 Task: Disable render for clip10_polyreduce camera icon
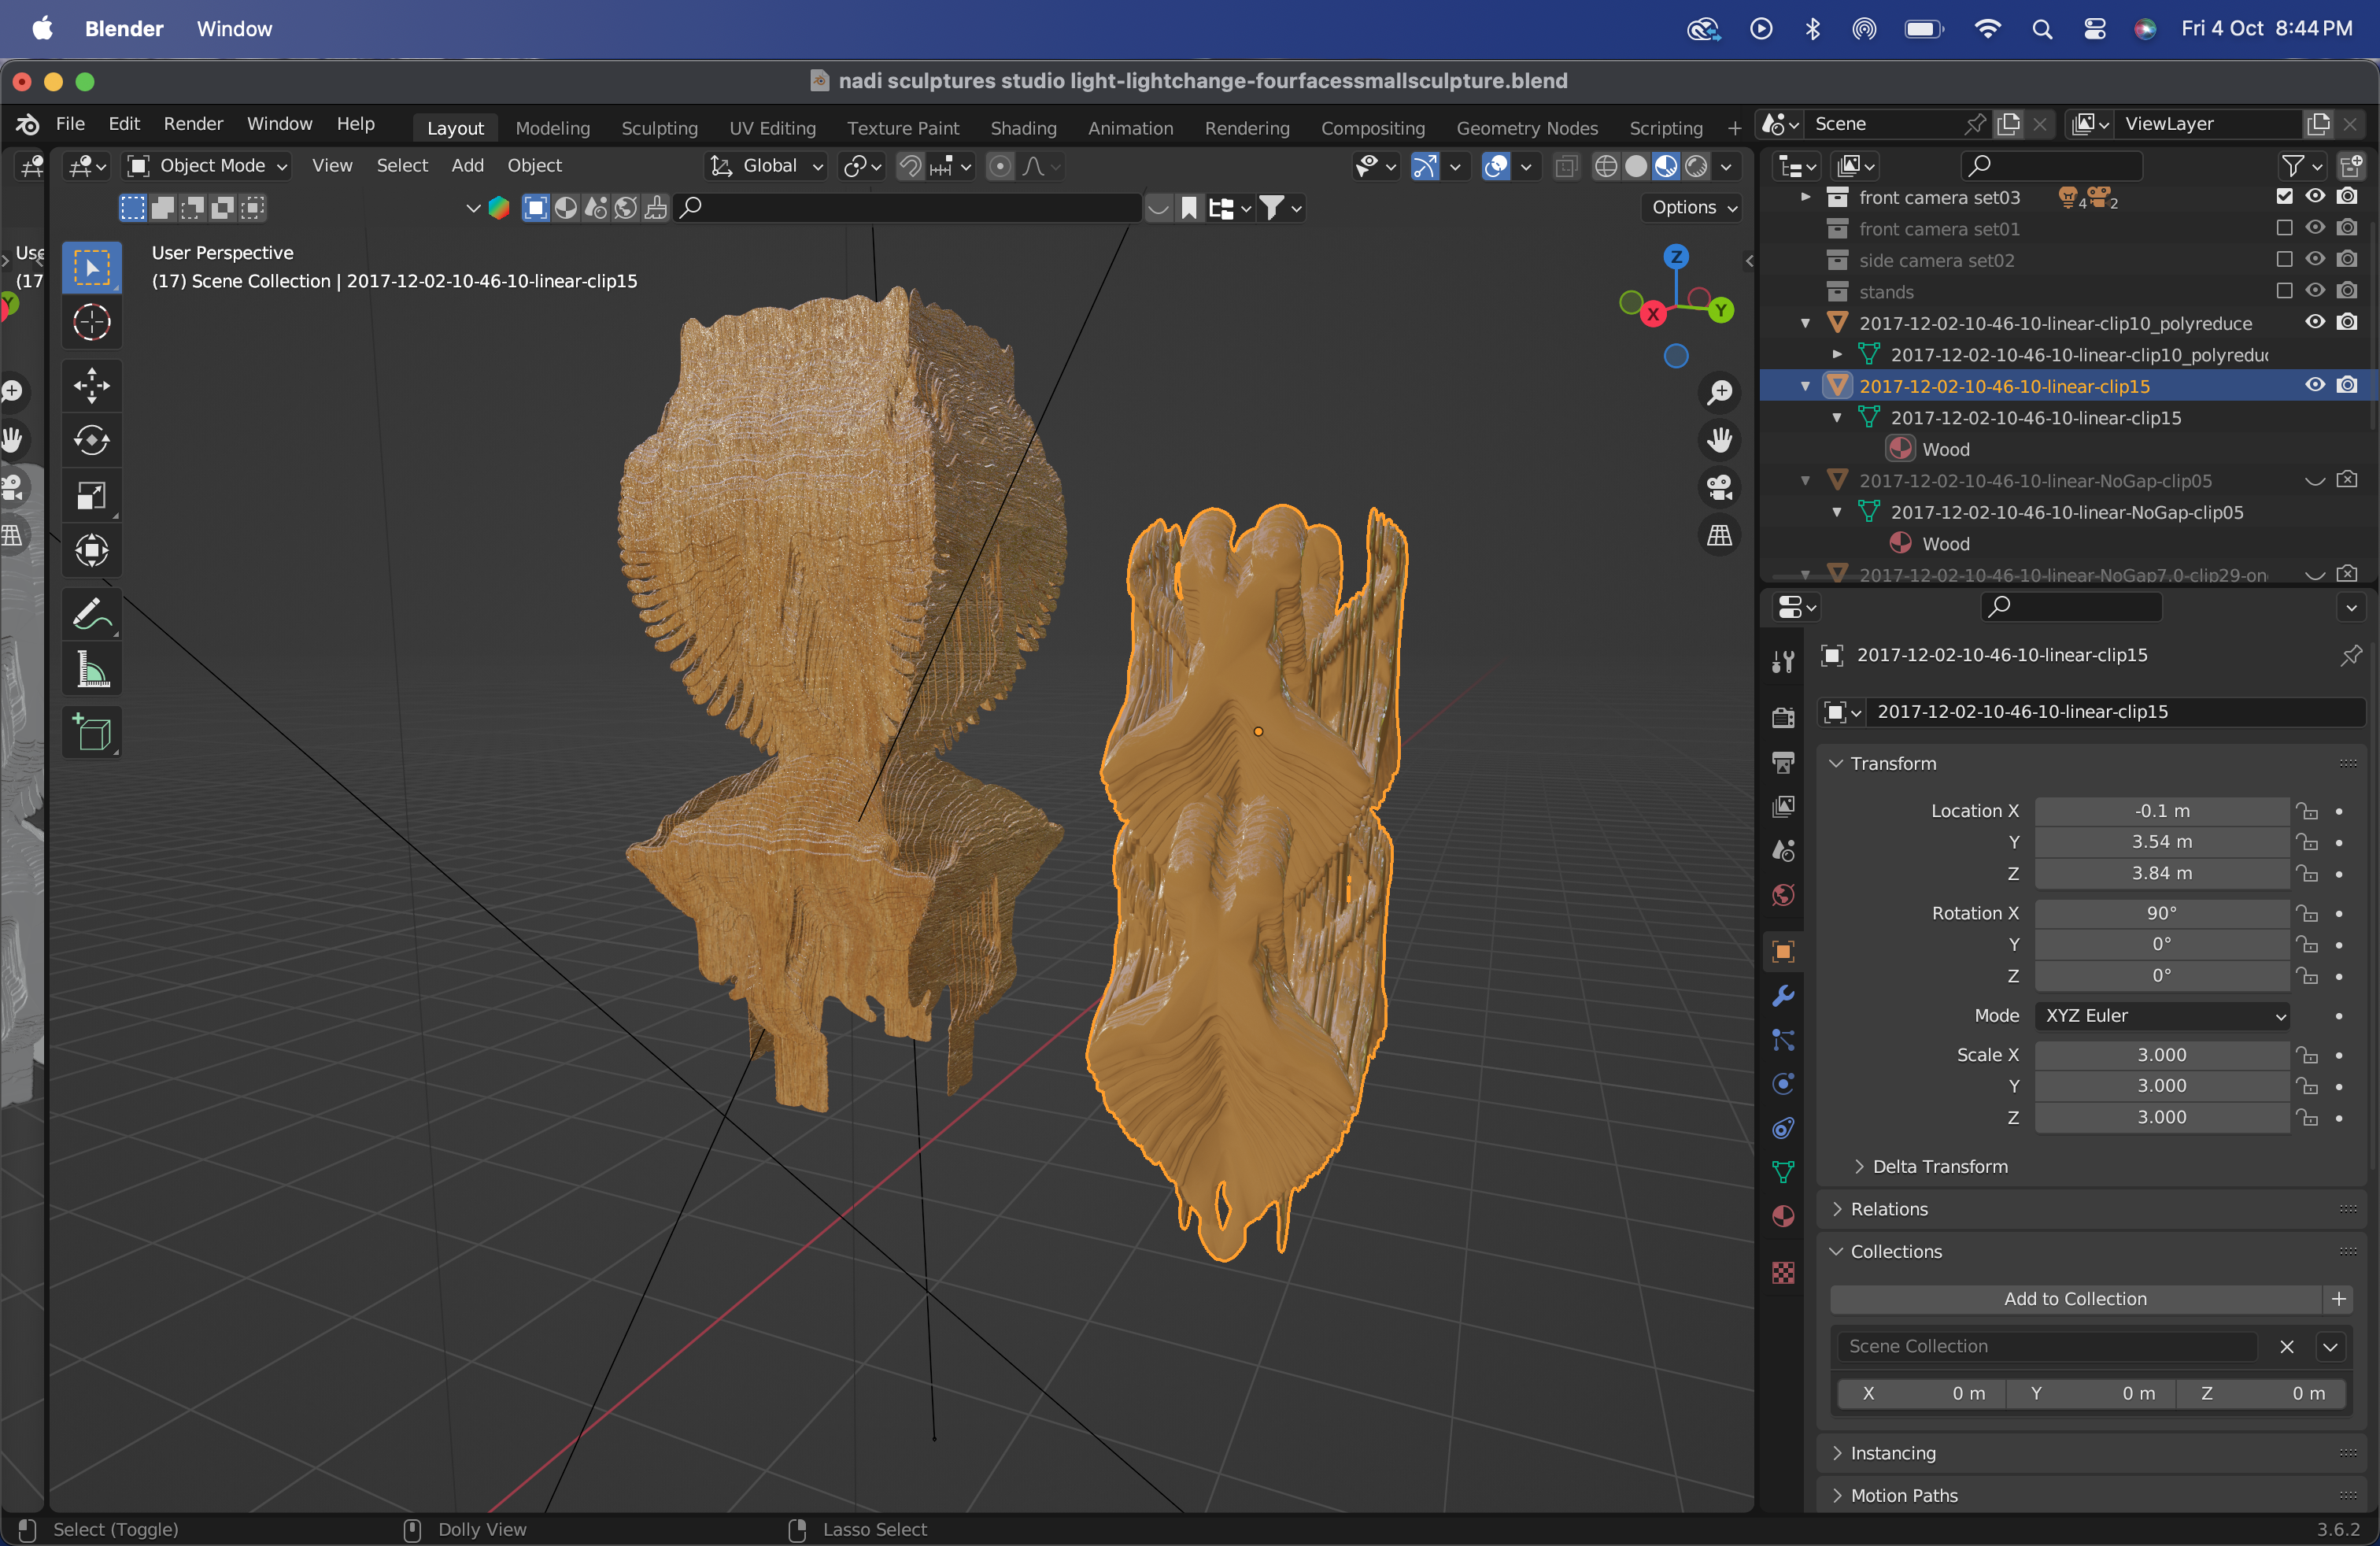(2347, 323)
